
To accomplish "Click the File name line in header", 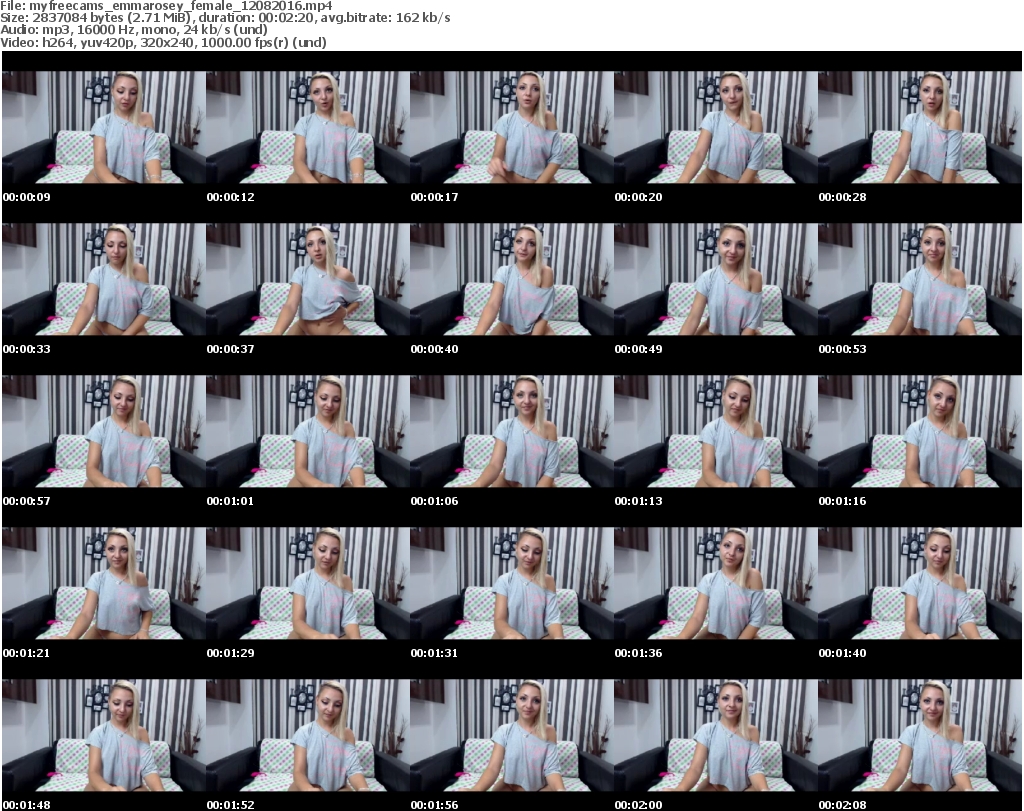I will [167, 6].
